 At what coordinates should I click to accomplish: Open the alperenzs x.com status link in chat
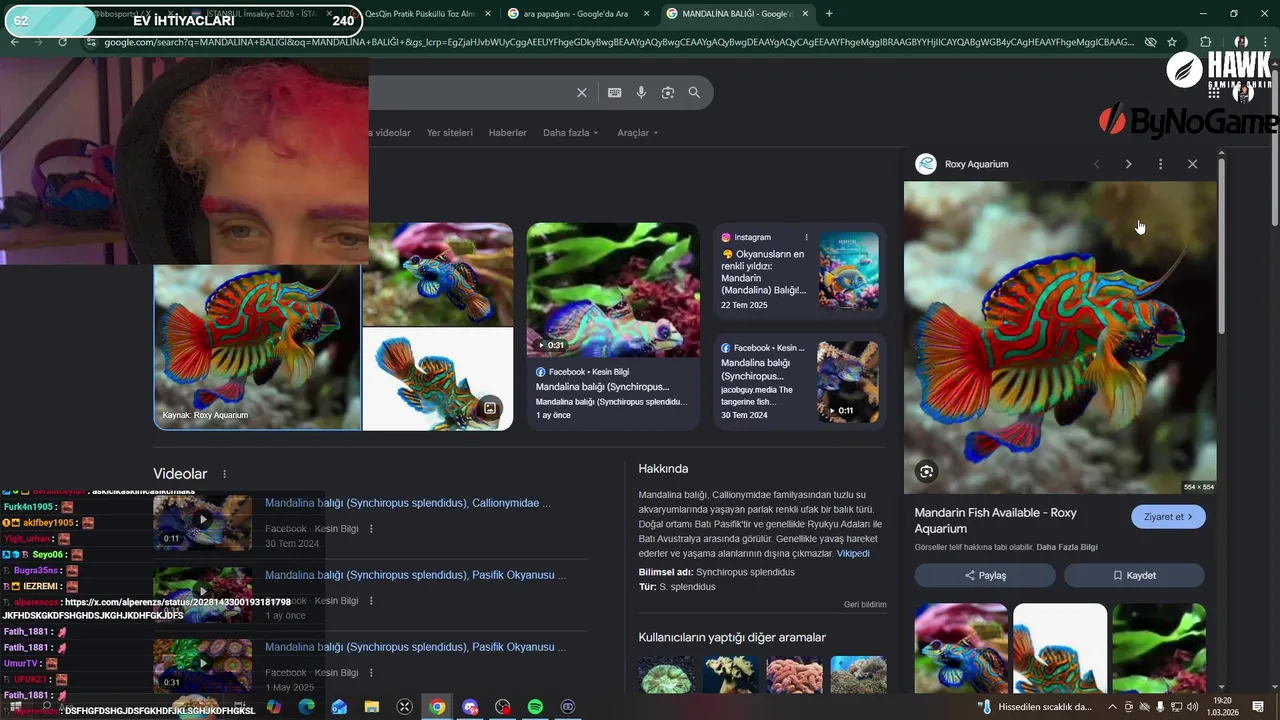(178, 603)
